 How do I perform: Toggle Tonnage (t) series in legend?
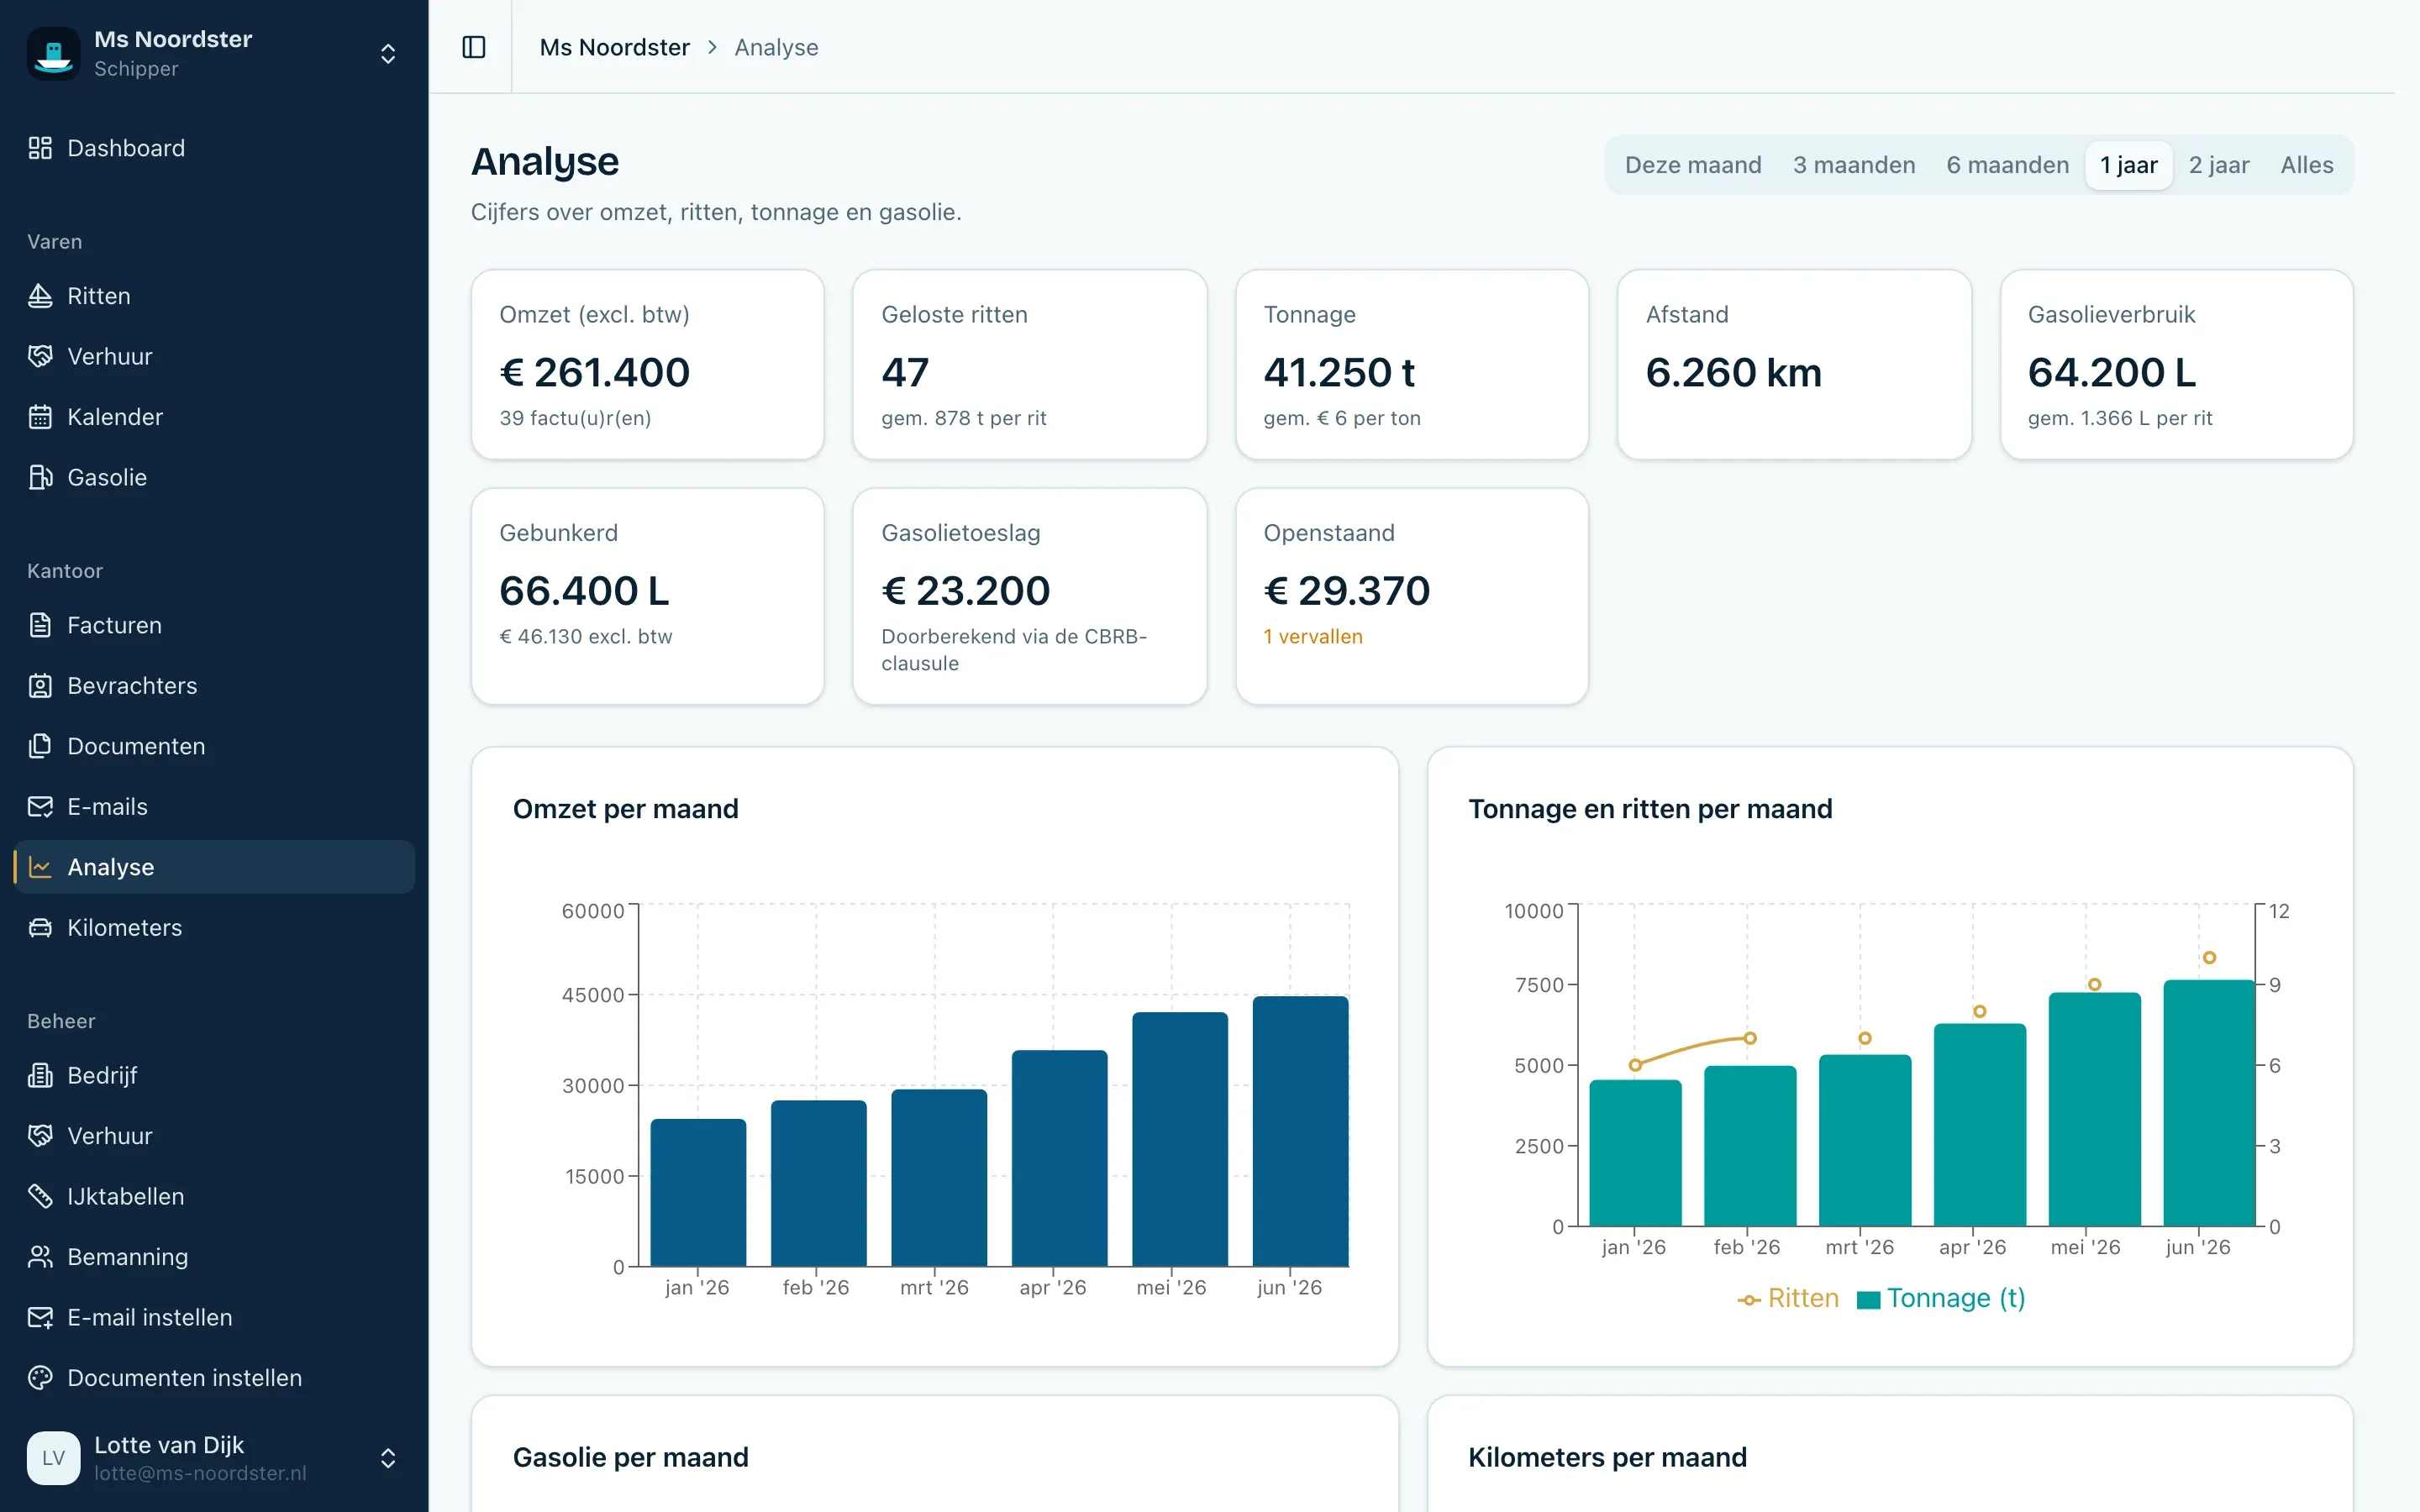tap(1941, 1298)
